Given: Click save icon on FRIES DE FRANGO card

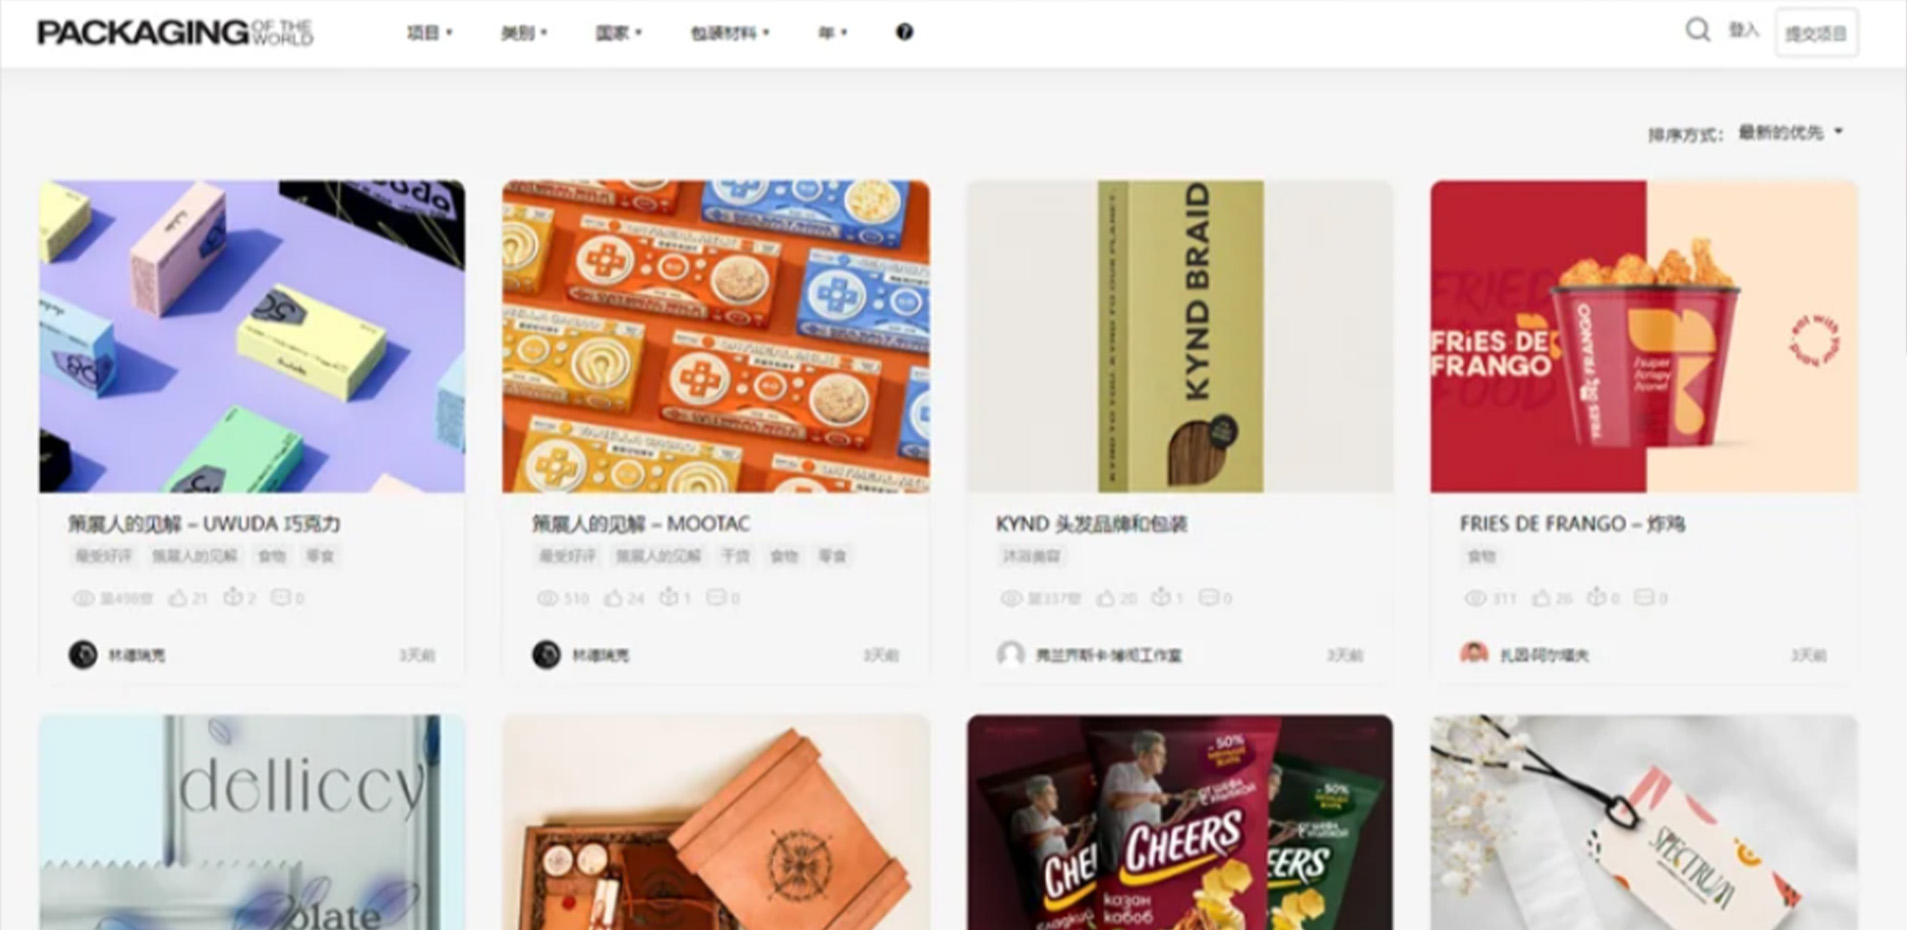Looking at the screenshot, I should [1597, 598].
